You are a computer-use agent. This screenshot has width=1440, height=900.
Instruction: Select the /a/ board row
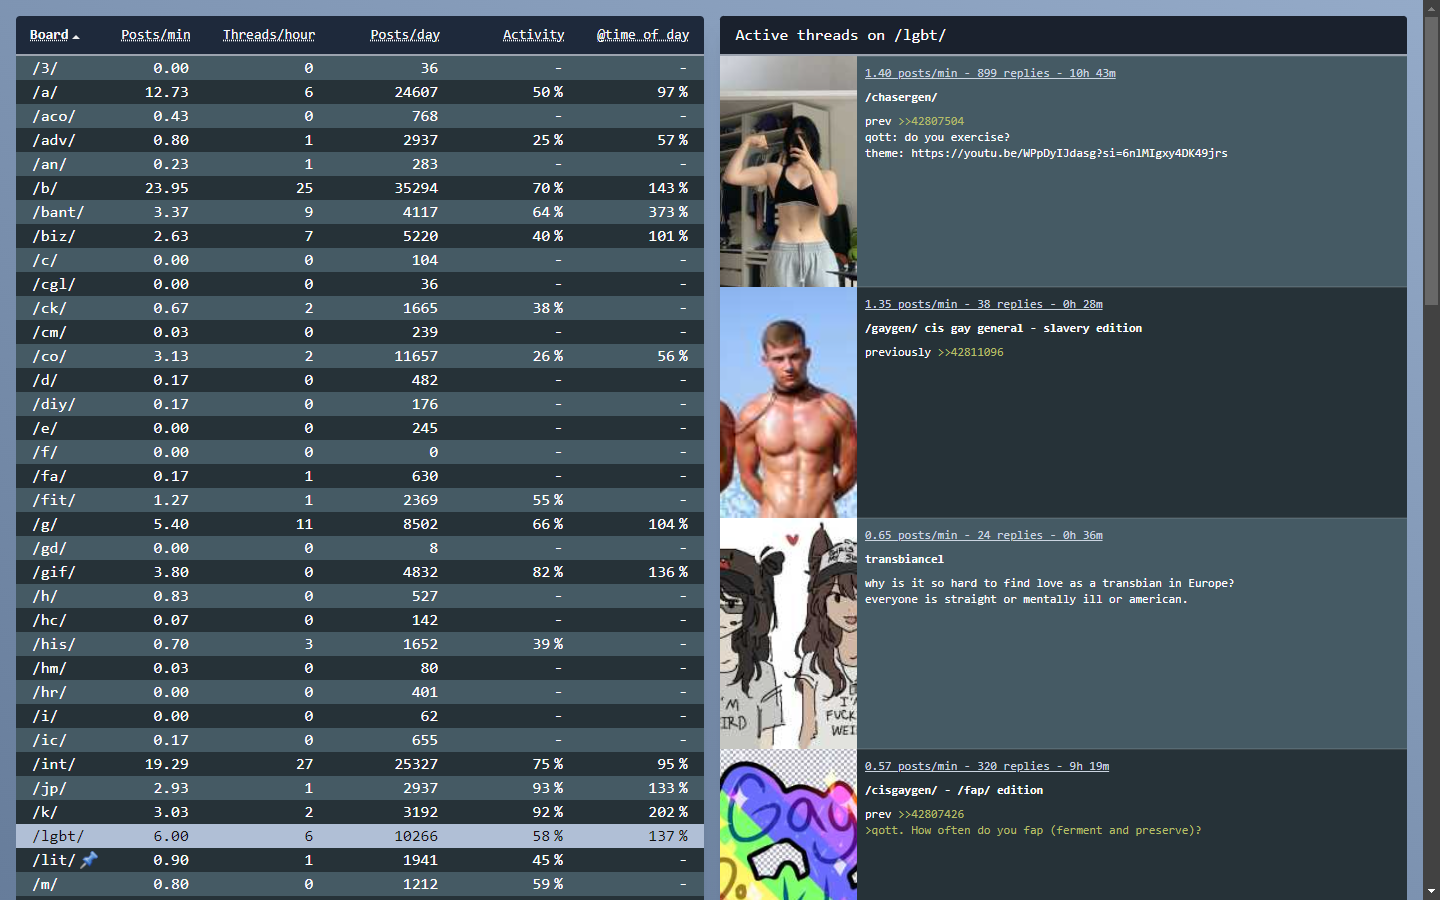[x=360, y=92]
